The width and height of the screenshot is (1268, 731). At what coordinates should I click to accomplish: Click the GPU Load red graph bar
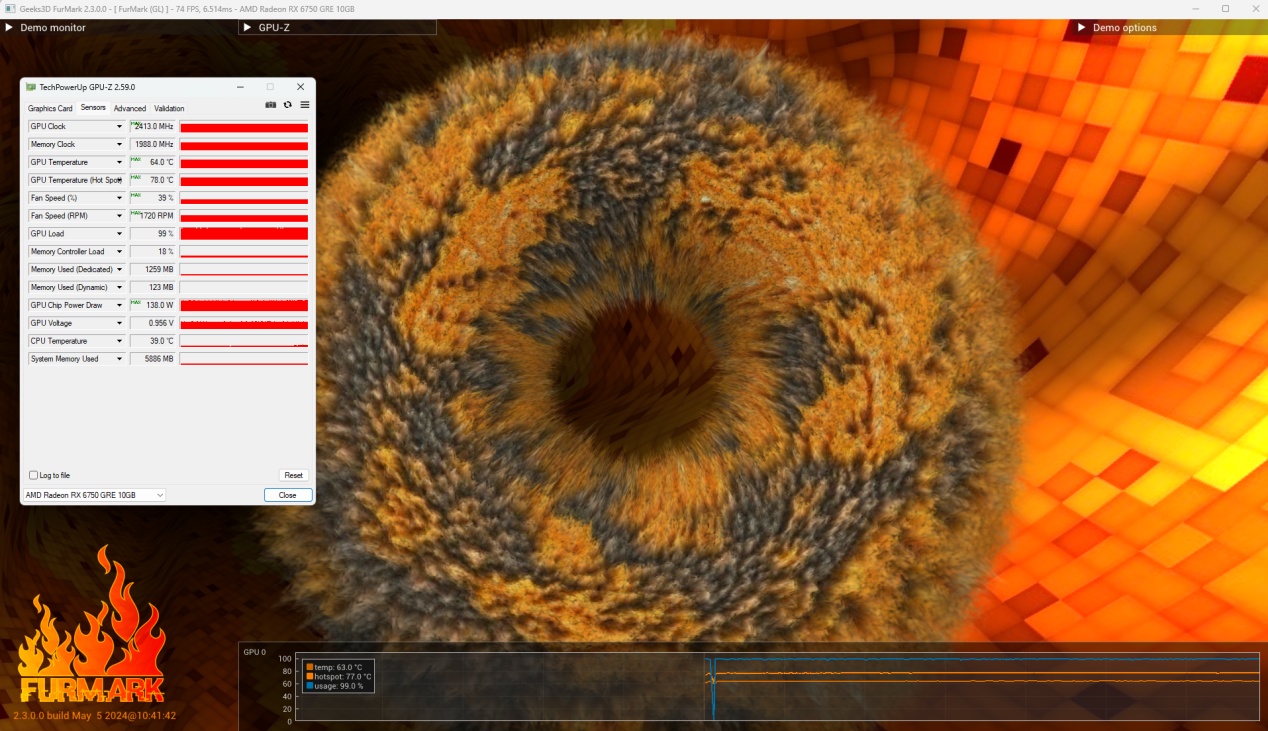coord(244,234)
